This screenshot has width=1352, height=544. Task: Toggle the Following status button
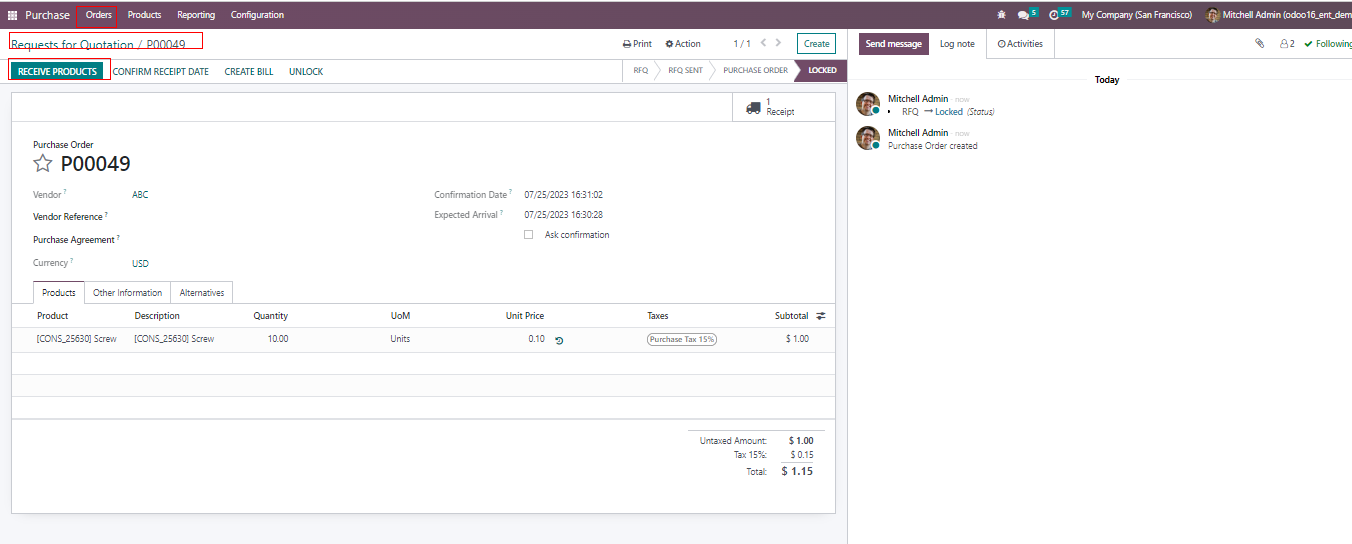[x=1328, y=44]
